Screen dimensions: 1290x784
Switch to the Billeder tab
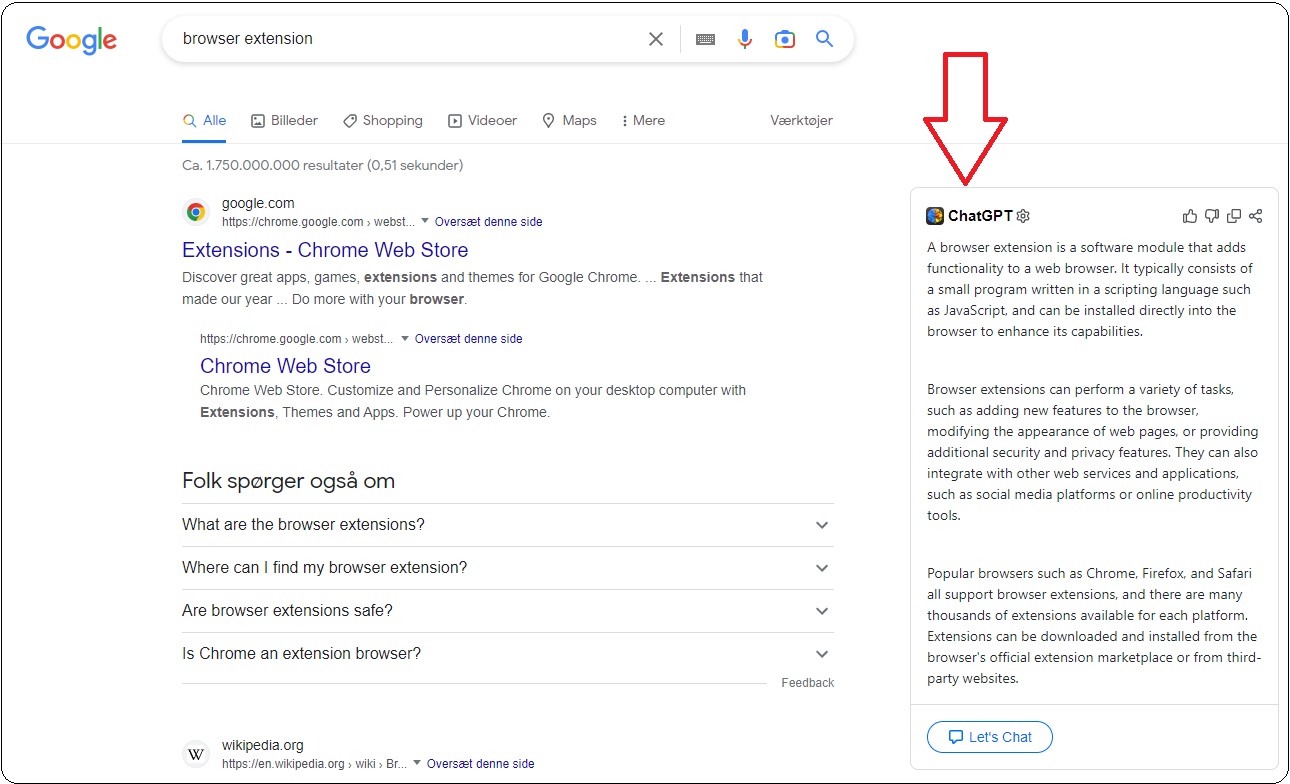click(x=284, y=120)
